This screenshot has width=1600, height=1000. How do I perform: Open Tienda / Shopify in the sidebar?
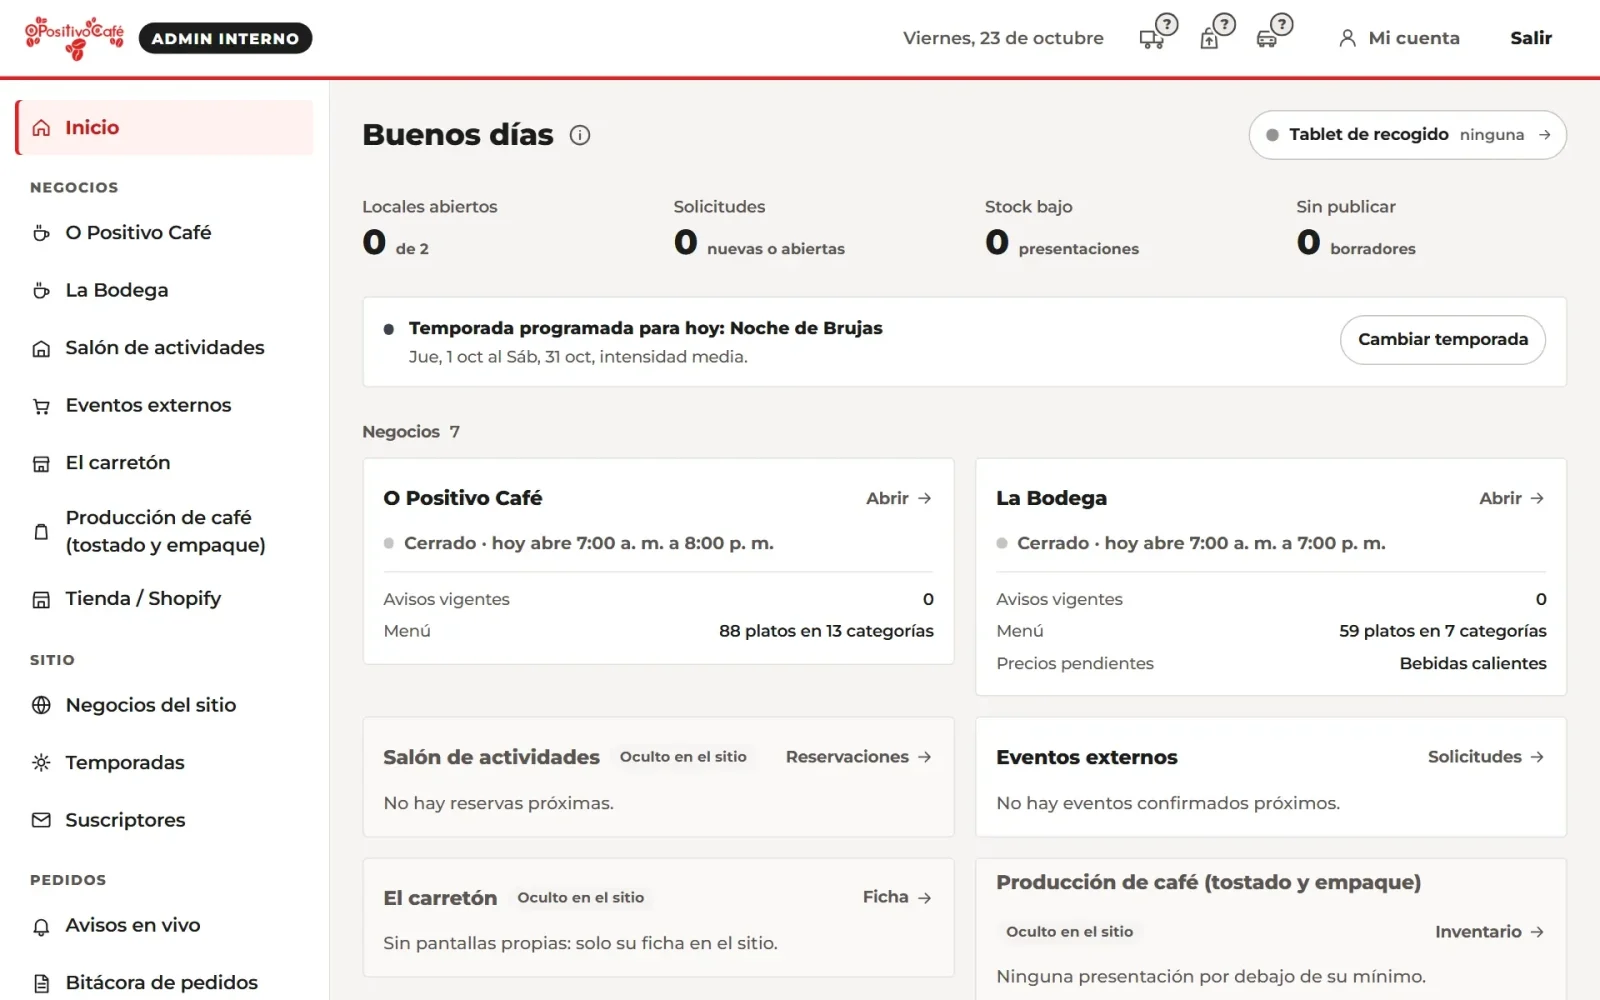point(164,599)
